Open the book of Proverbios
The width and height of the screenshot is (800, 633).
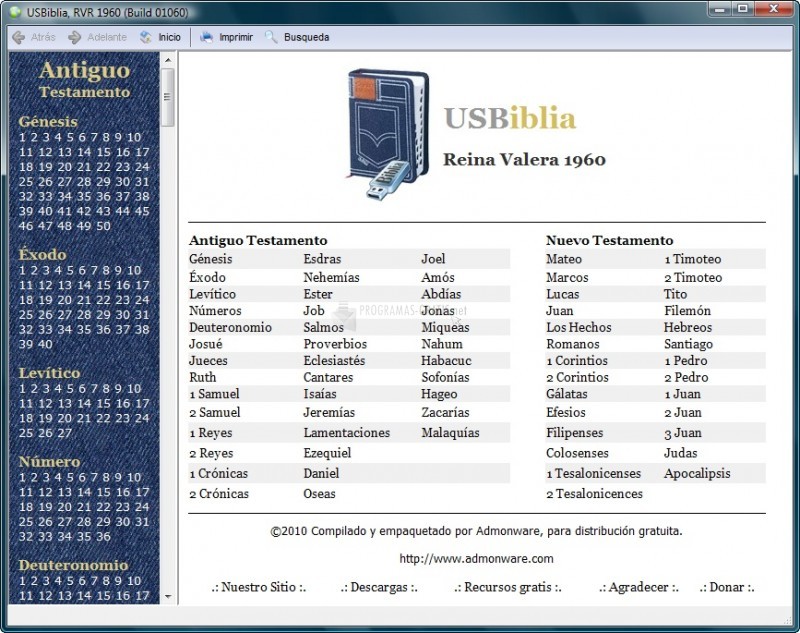coord(335,344)
